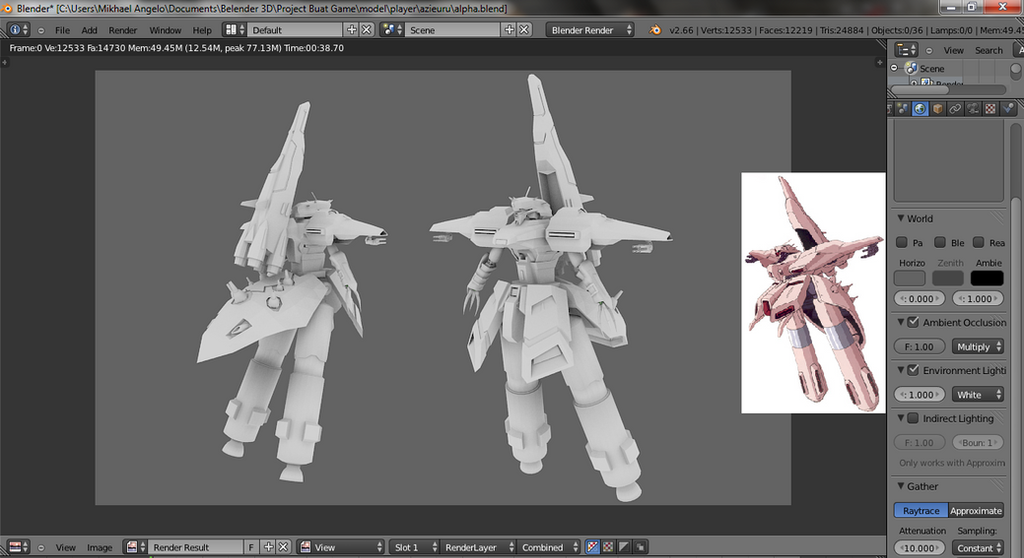Select the World properties tab

click(x=920, y=108)
